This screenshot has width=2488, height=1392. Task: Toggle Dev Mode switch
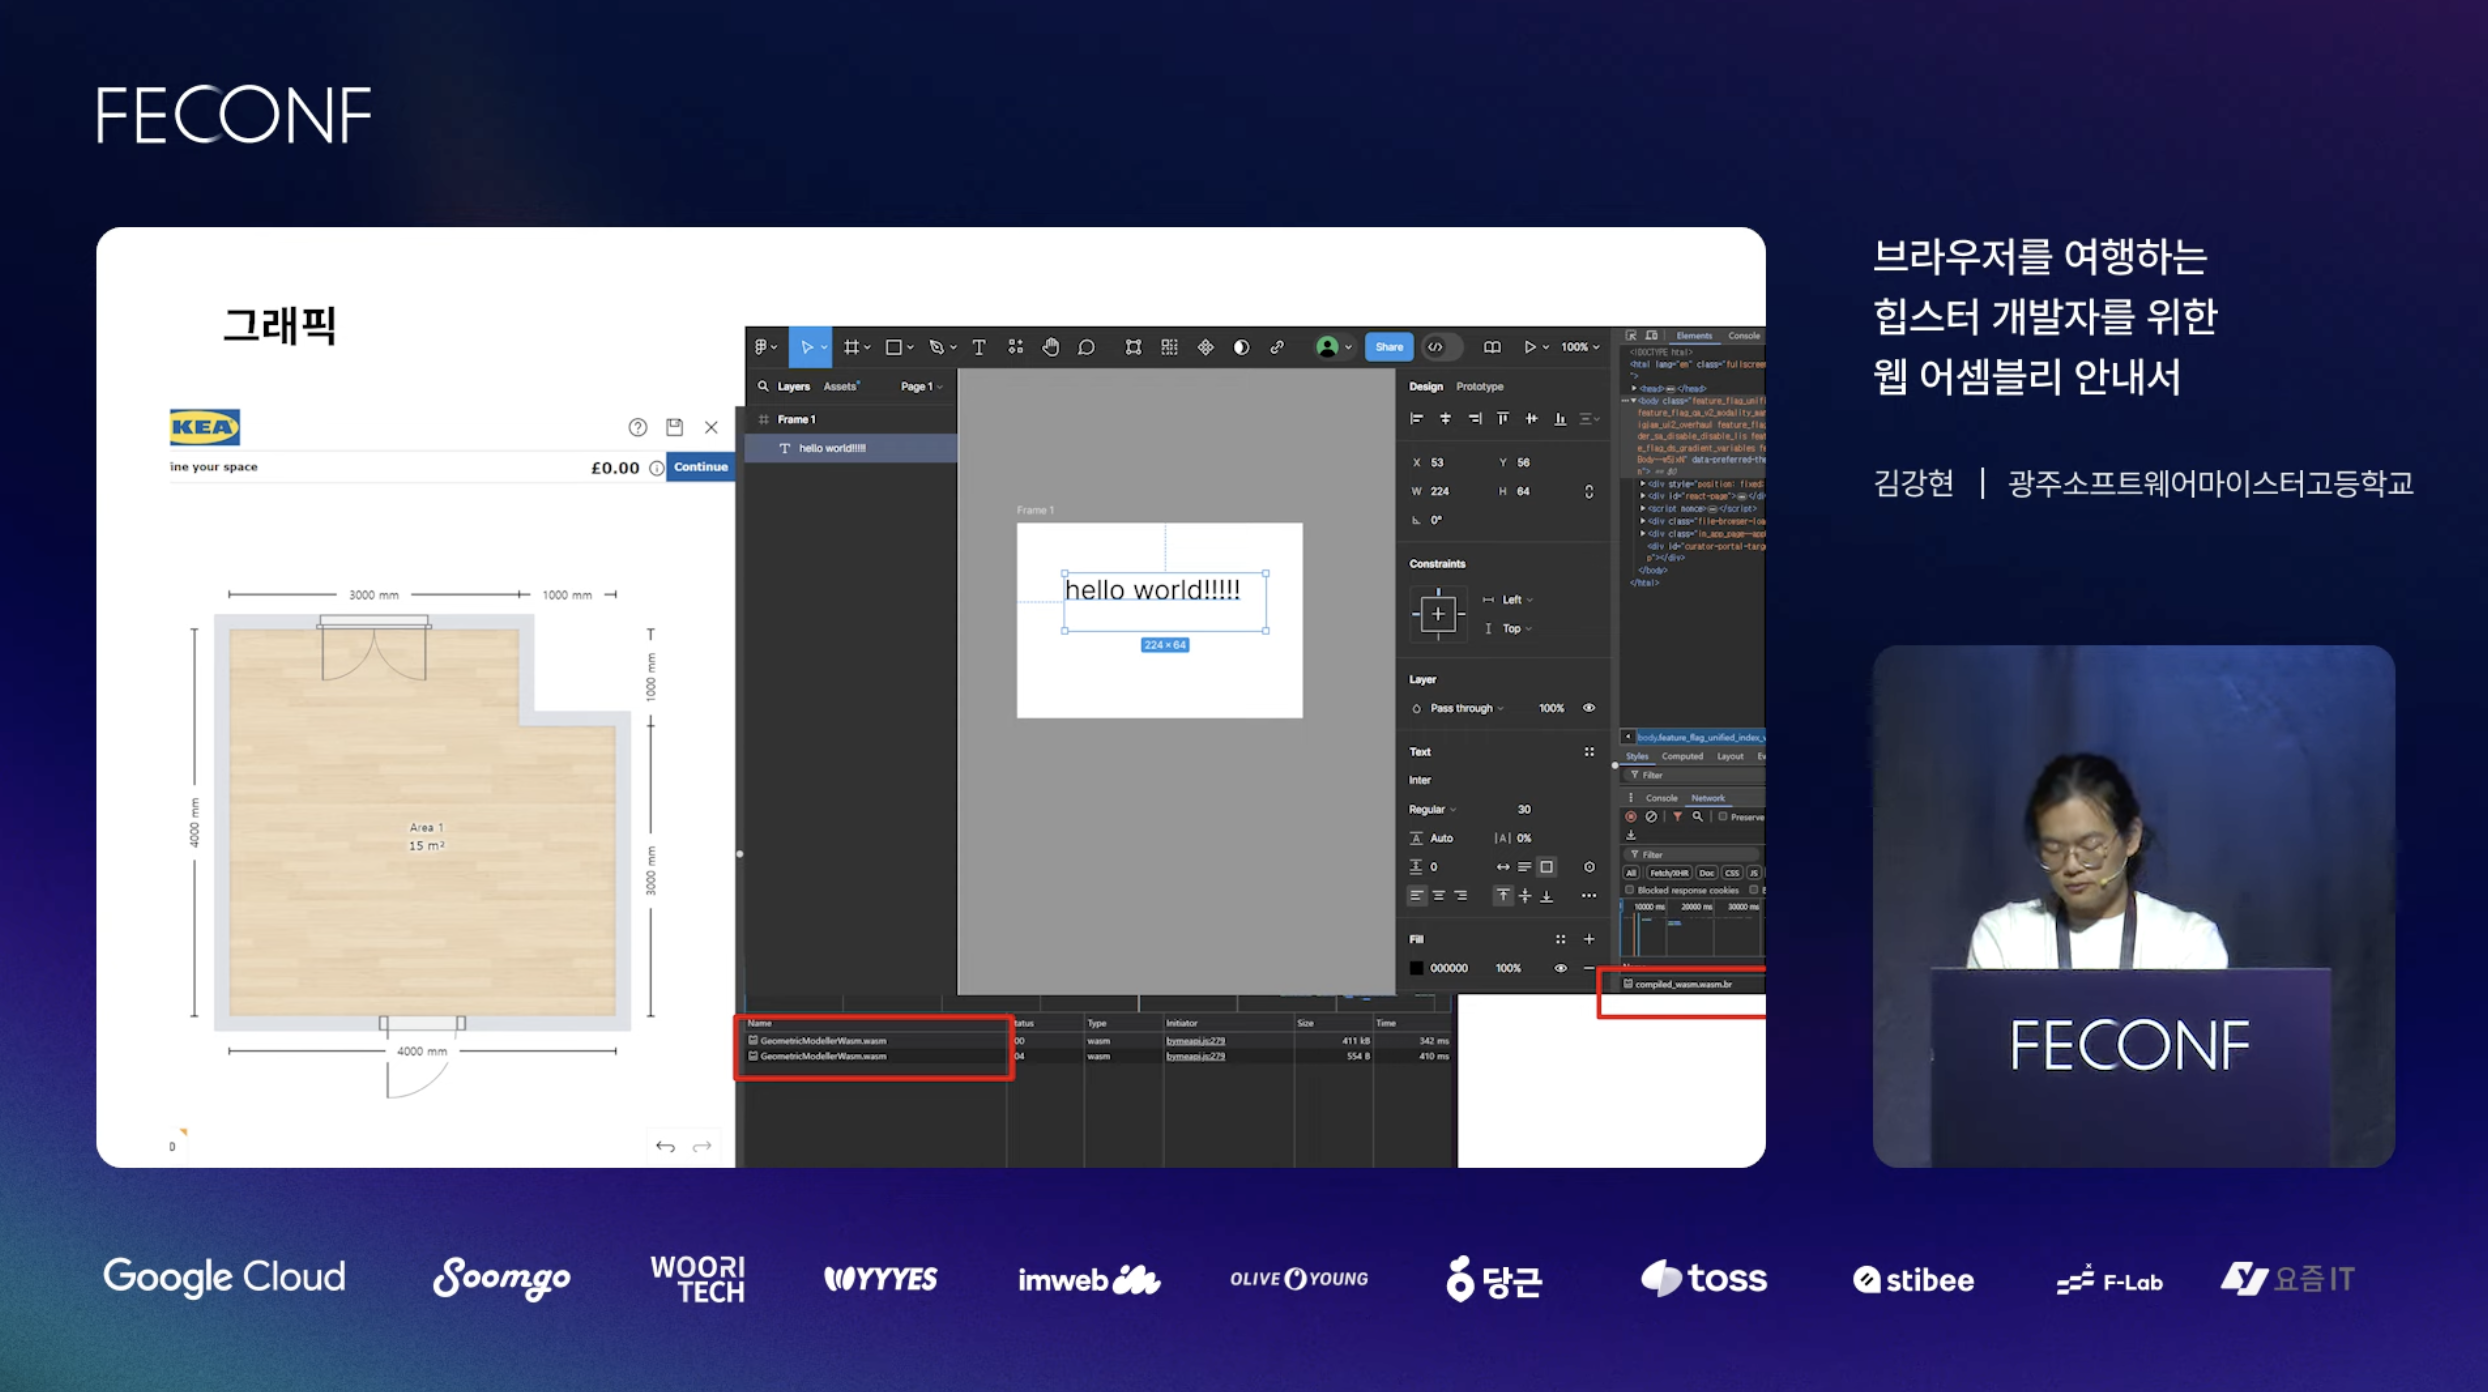click(1441, 347)
